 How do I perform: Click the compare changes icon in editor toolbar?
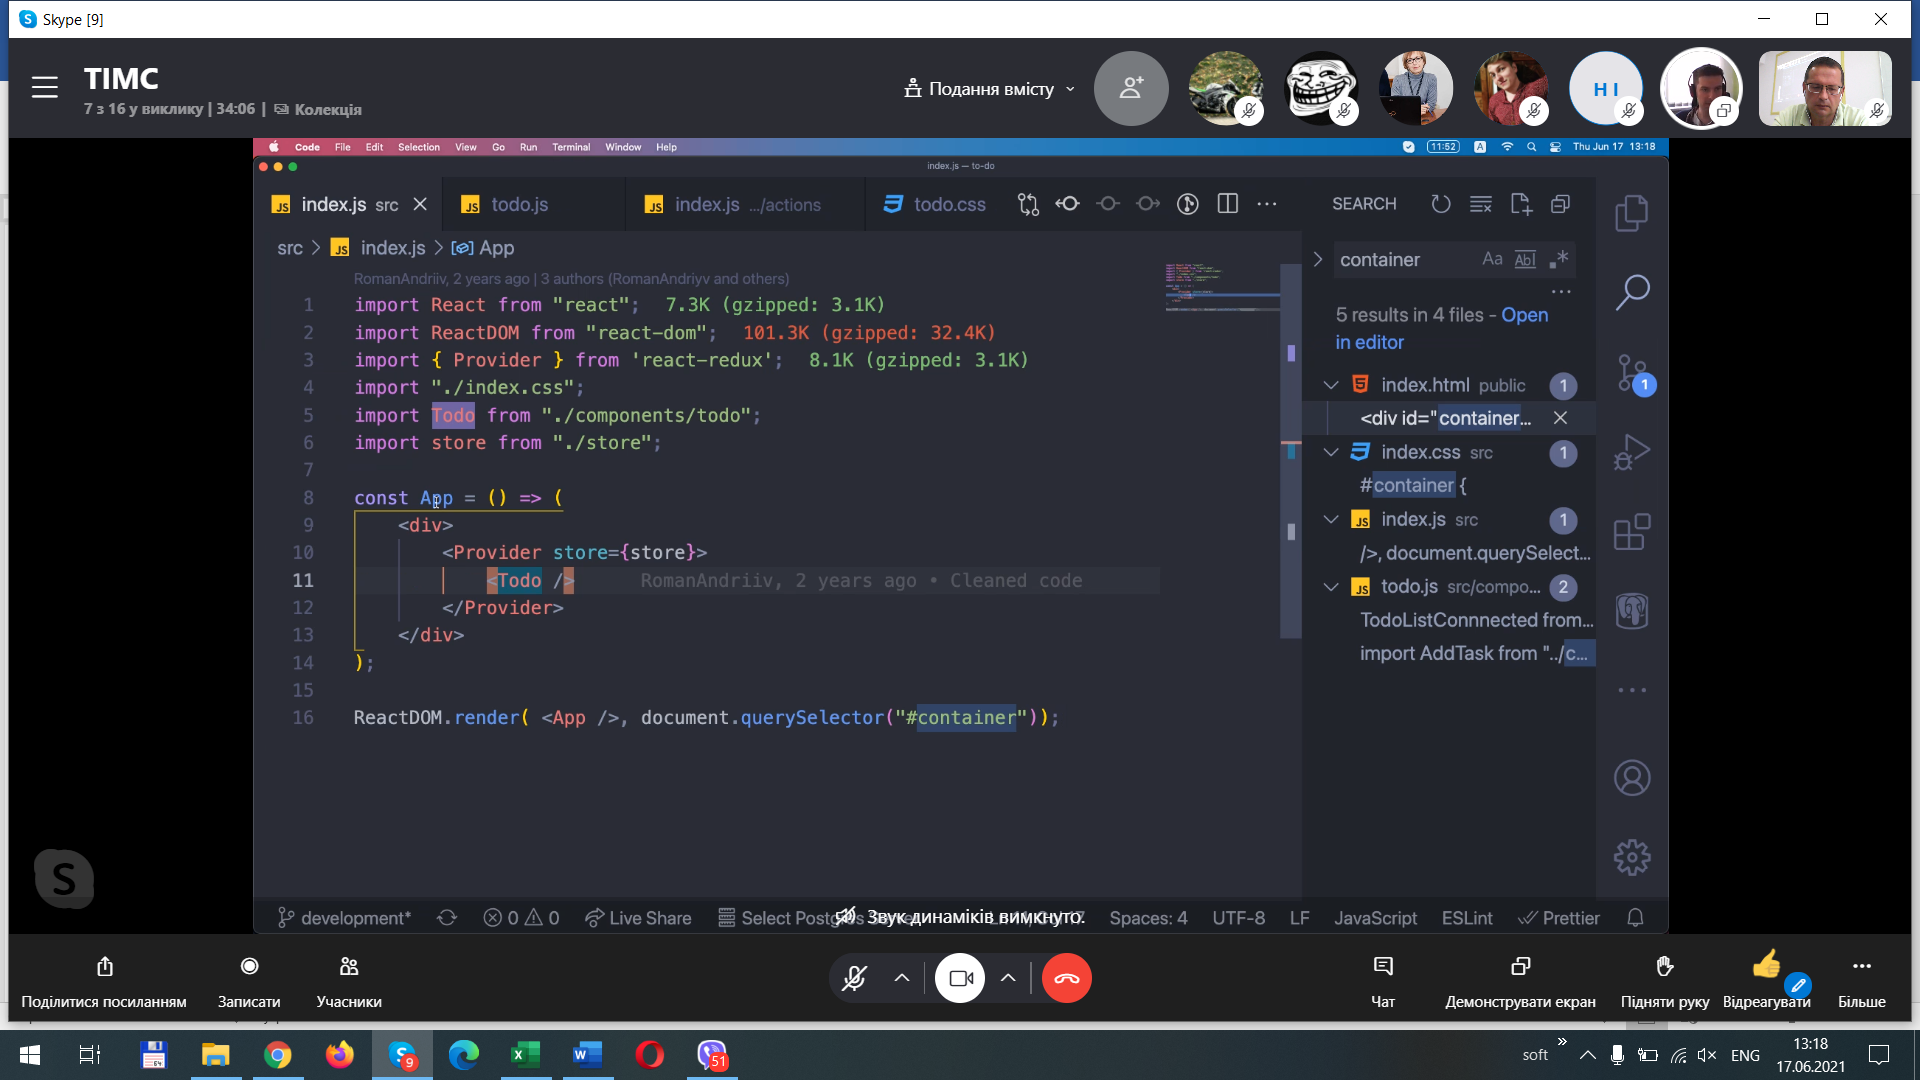(x=1027, y=204)
